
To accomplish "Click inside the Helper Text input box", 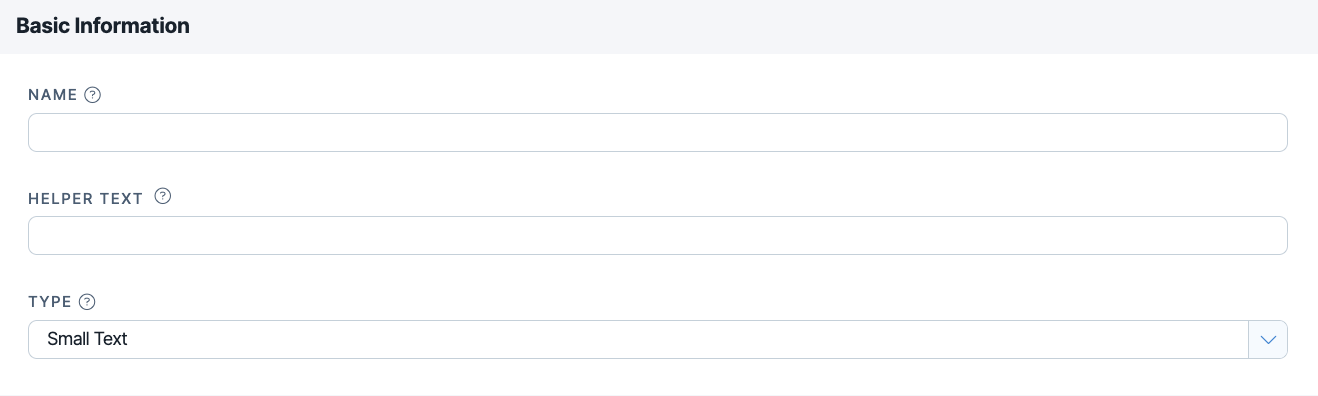I will [657, 236].
